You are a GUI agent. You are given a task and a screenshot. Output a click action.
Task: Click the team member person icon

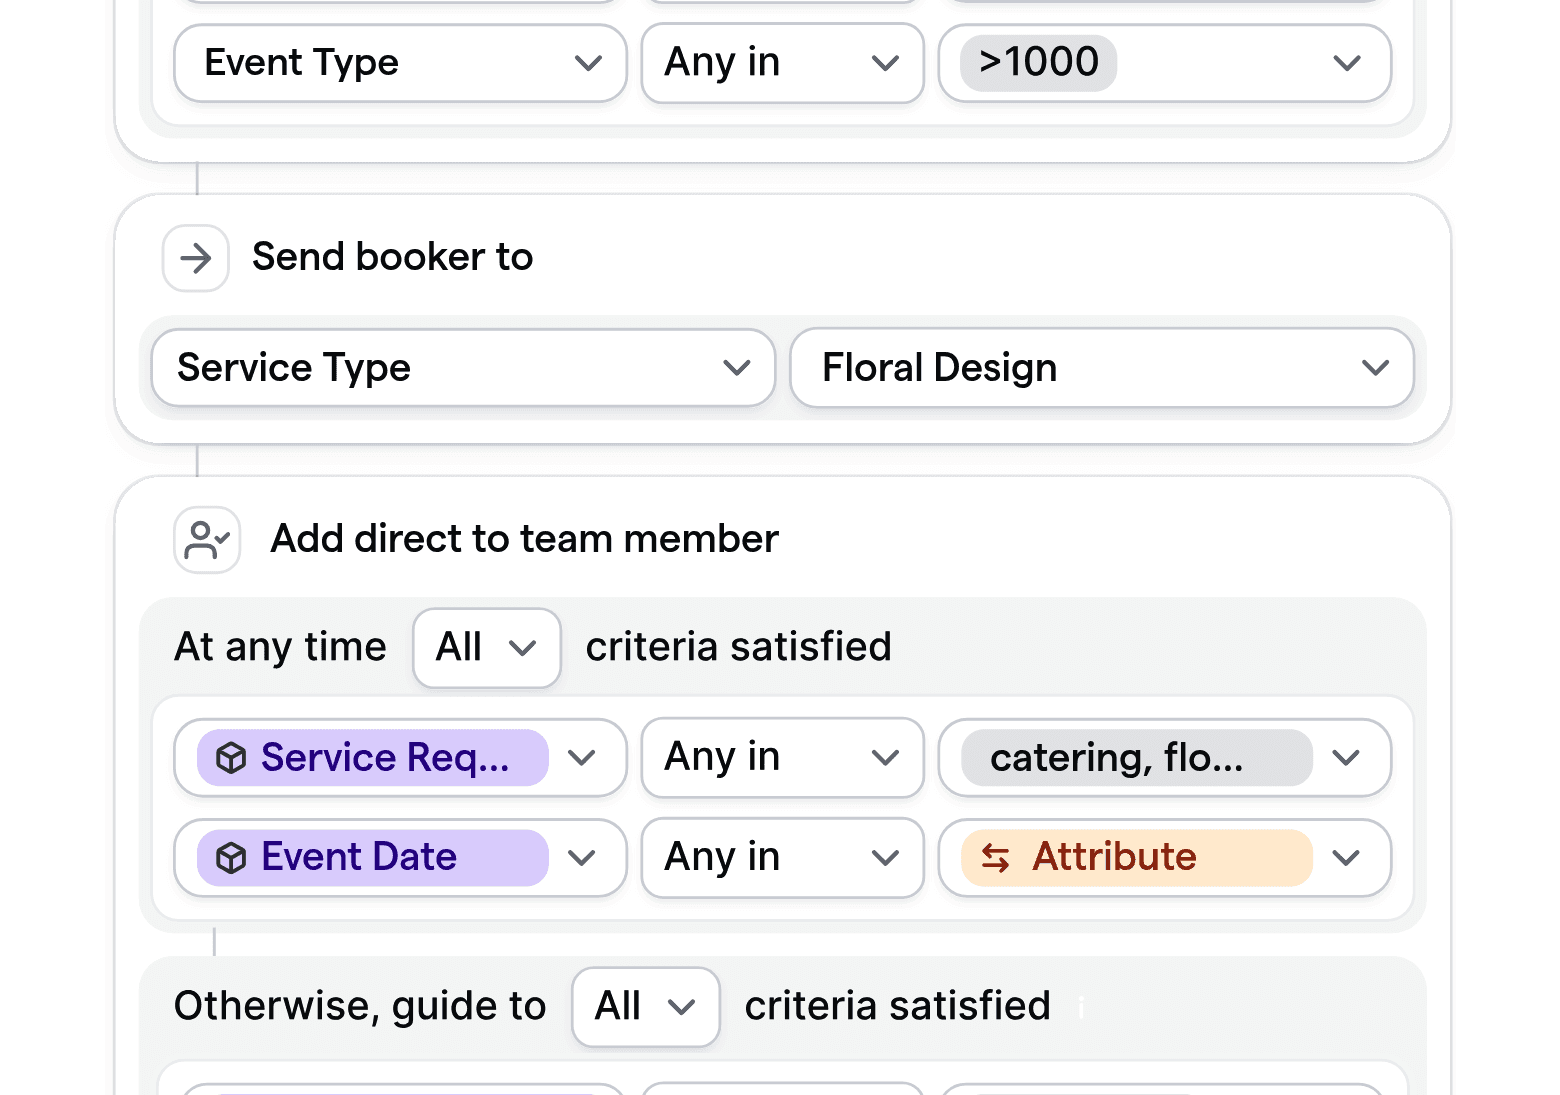(x=206, y=539)
